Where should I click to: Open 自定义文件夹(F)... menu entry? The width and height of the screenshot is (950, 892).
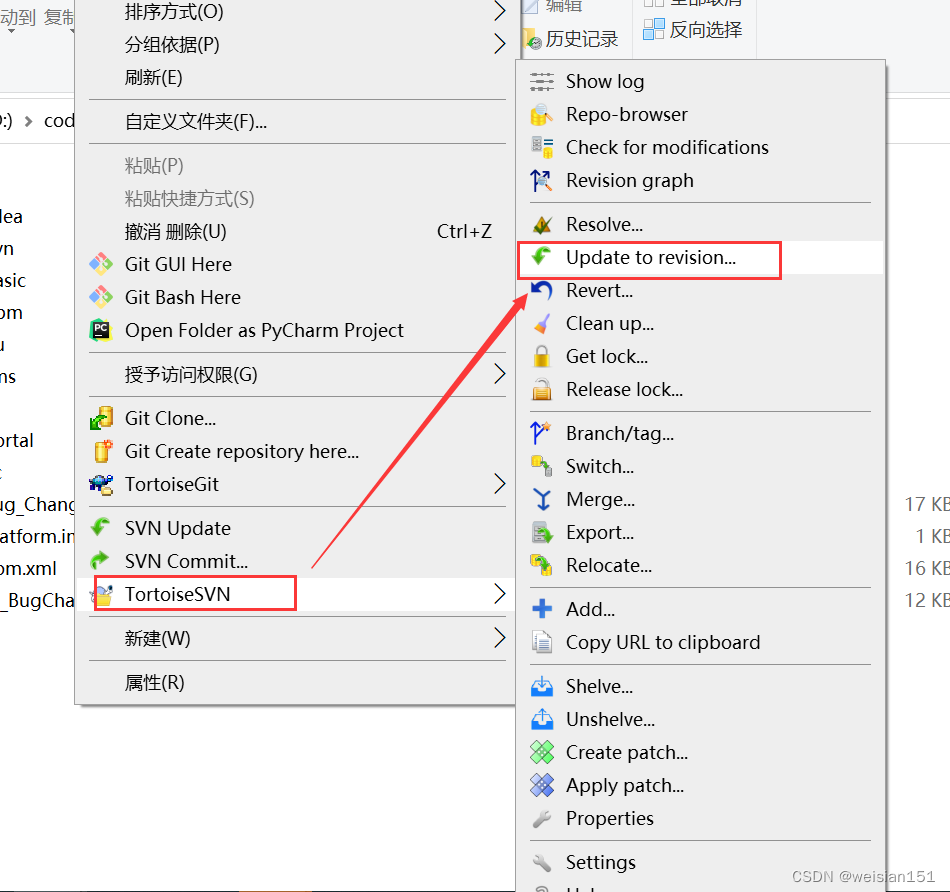(x=297, y=122)
